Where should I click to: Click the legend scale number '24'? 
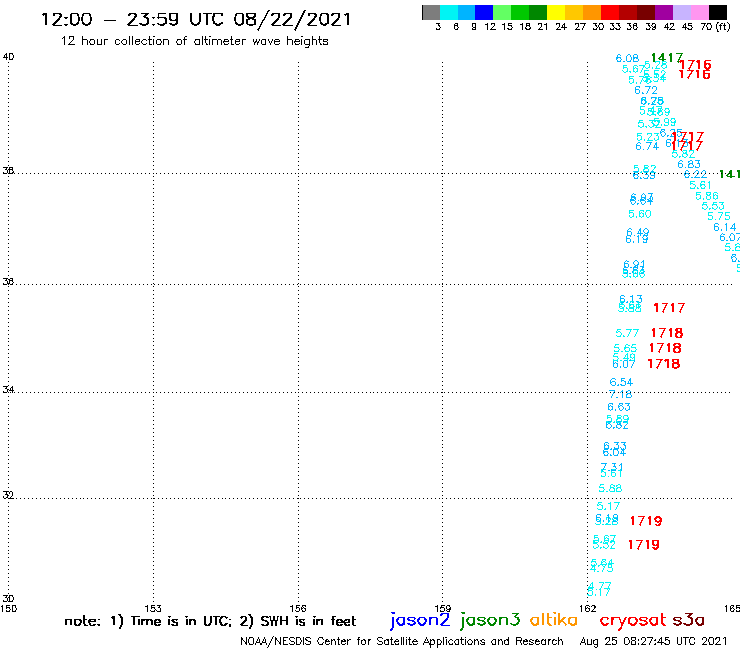[x=561, y=26]
